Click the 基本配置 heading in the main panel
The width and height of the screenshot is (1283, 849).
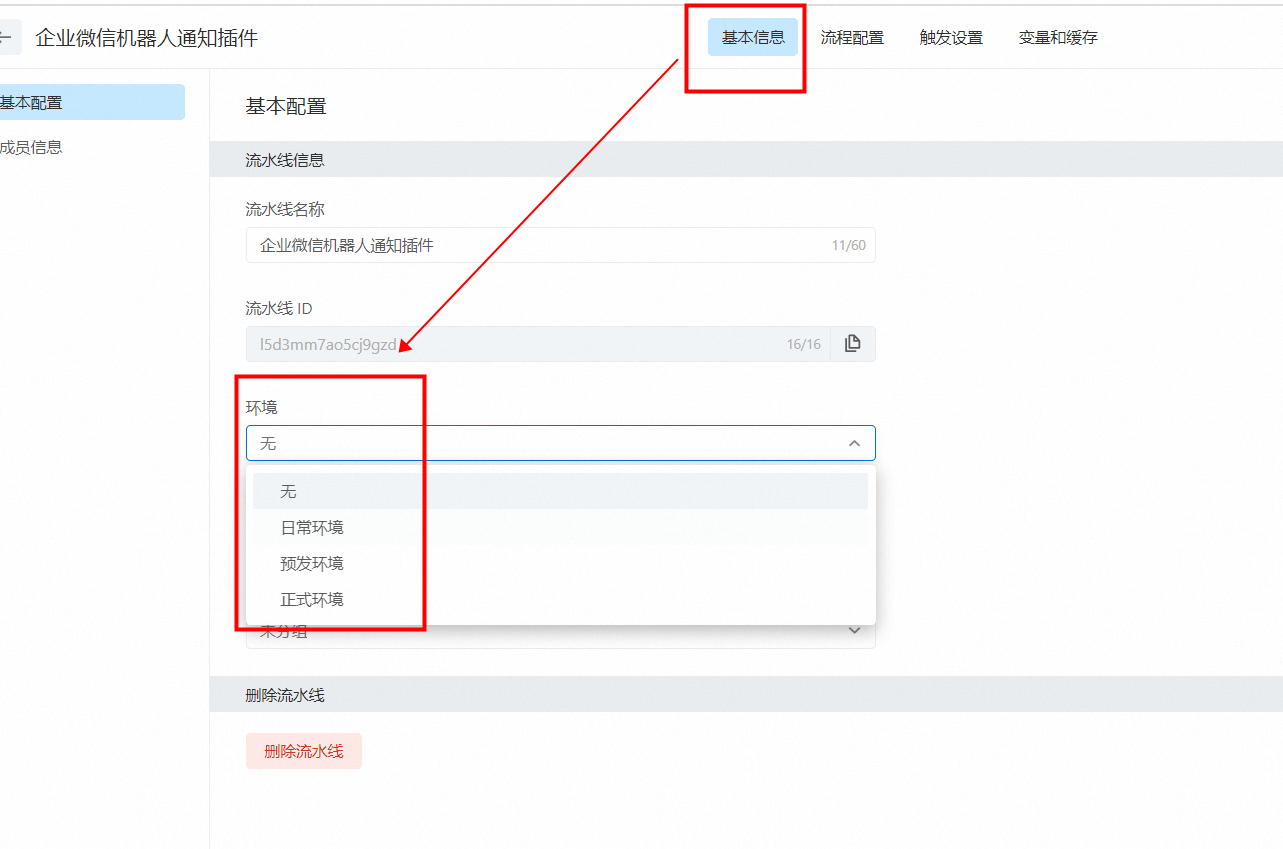point(286,106)
